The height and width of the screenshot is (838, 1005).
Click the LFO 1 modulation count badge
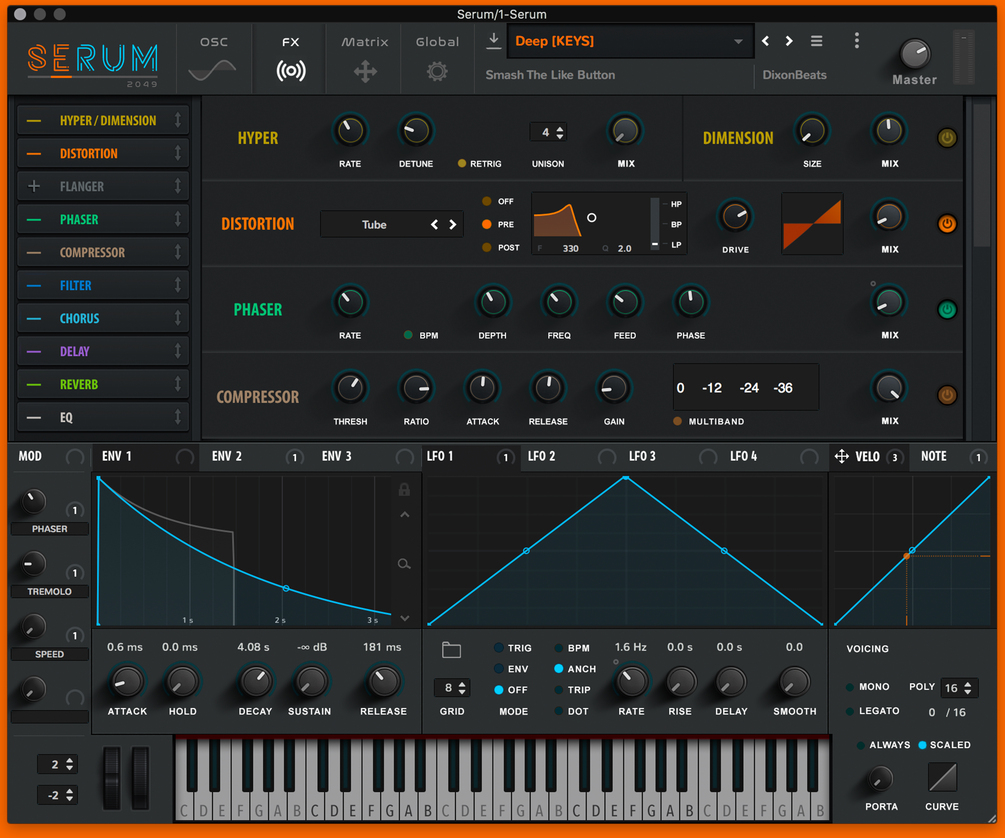[505, 457]
